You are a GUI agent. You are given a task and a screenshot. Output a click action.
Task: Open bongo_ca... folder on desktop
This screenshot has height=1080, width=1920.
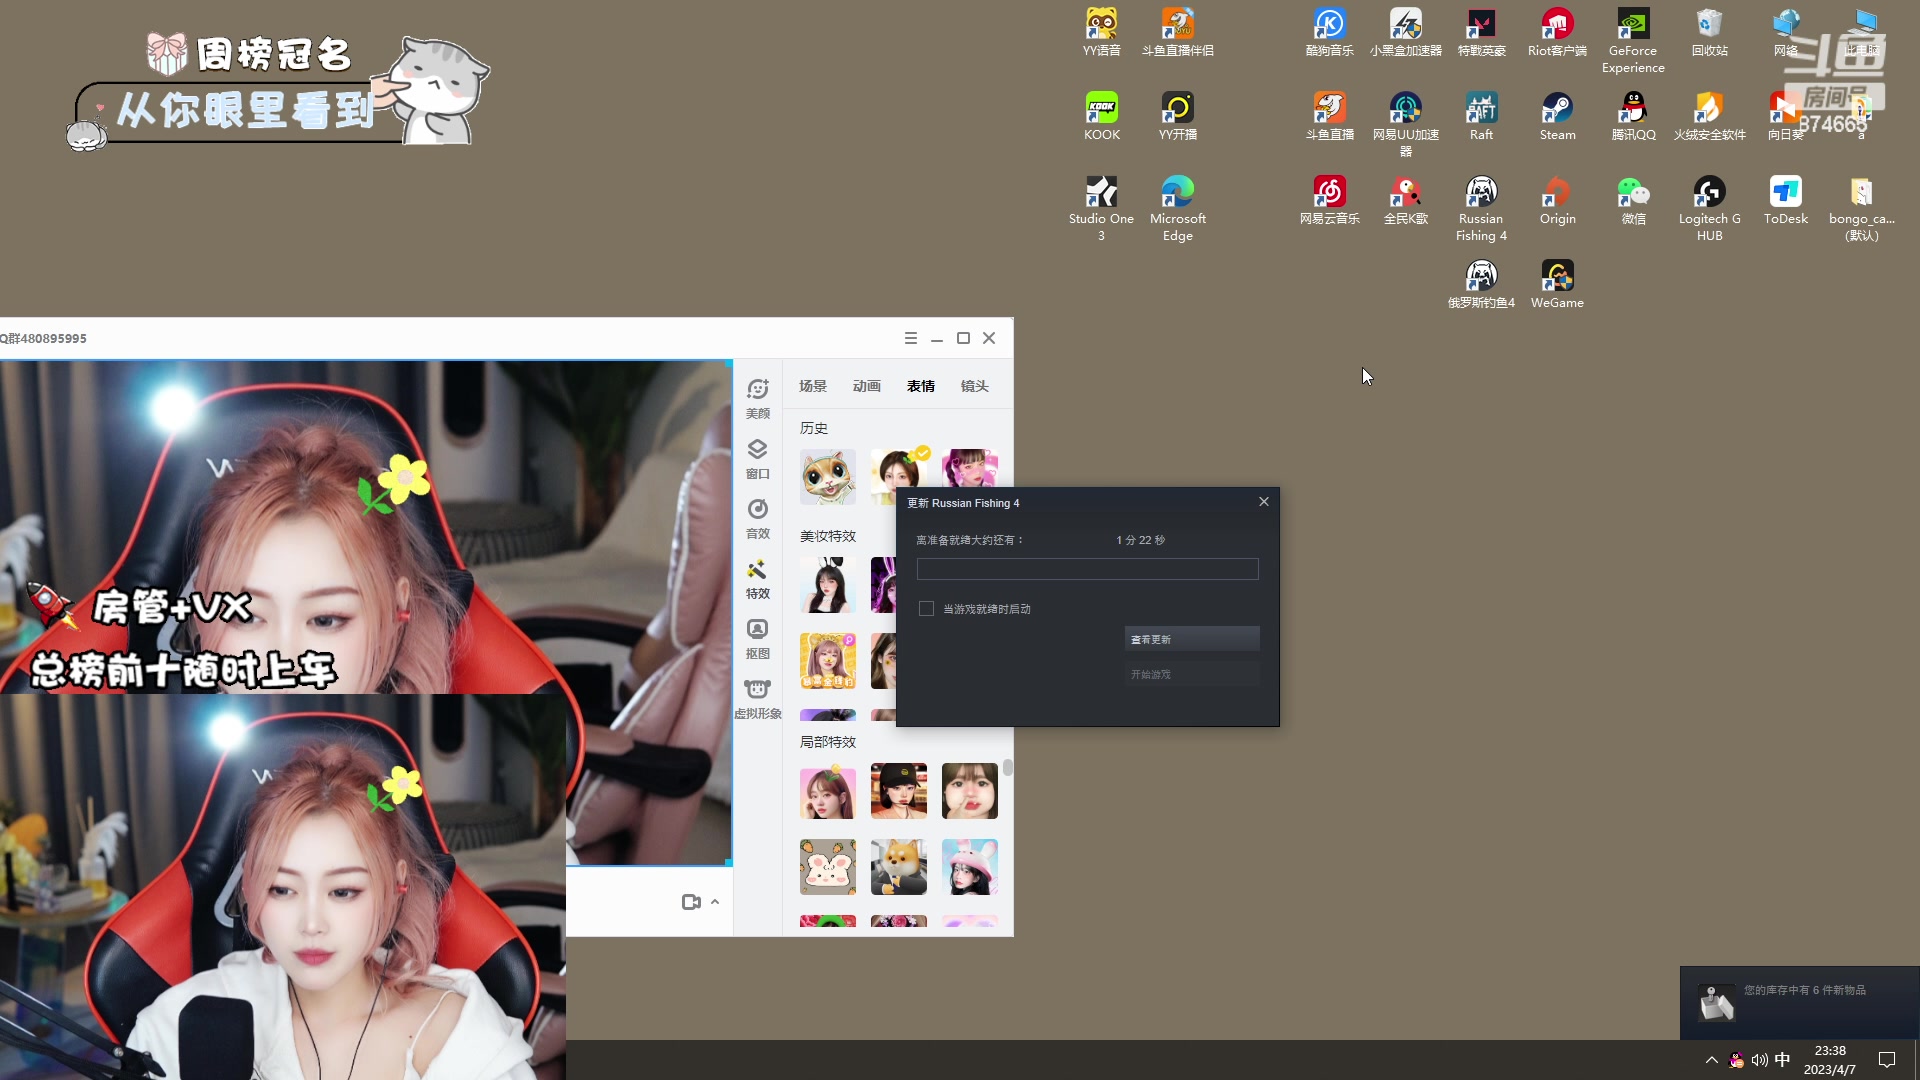tap(1861, 208)
